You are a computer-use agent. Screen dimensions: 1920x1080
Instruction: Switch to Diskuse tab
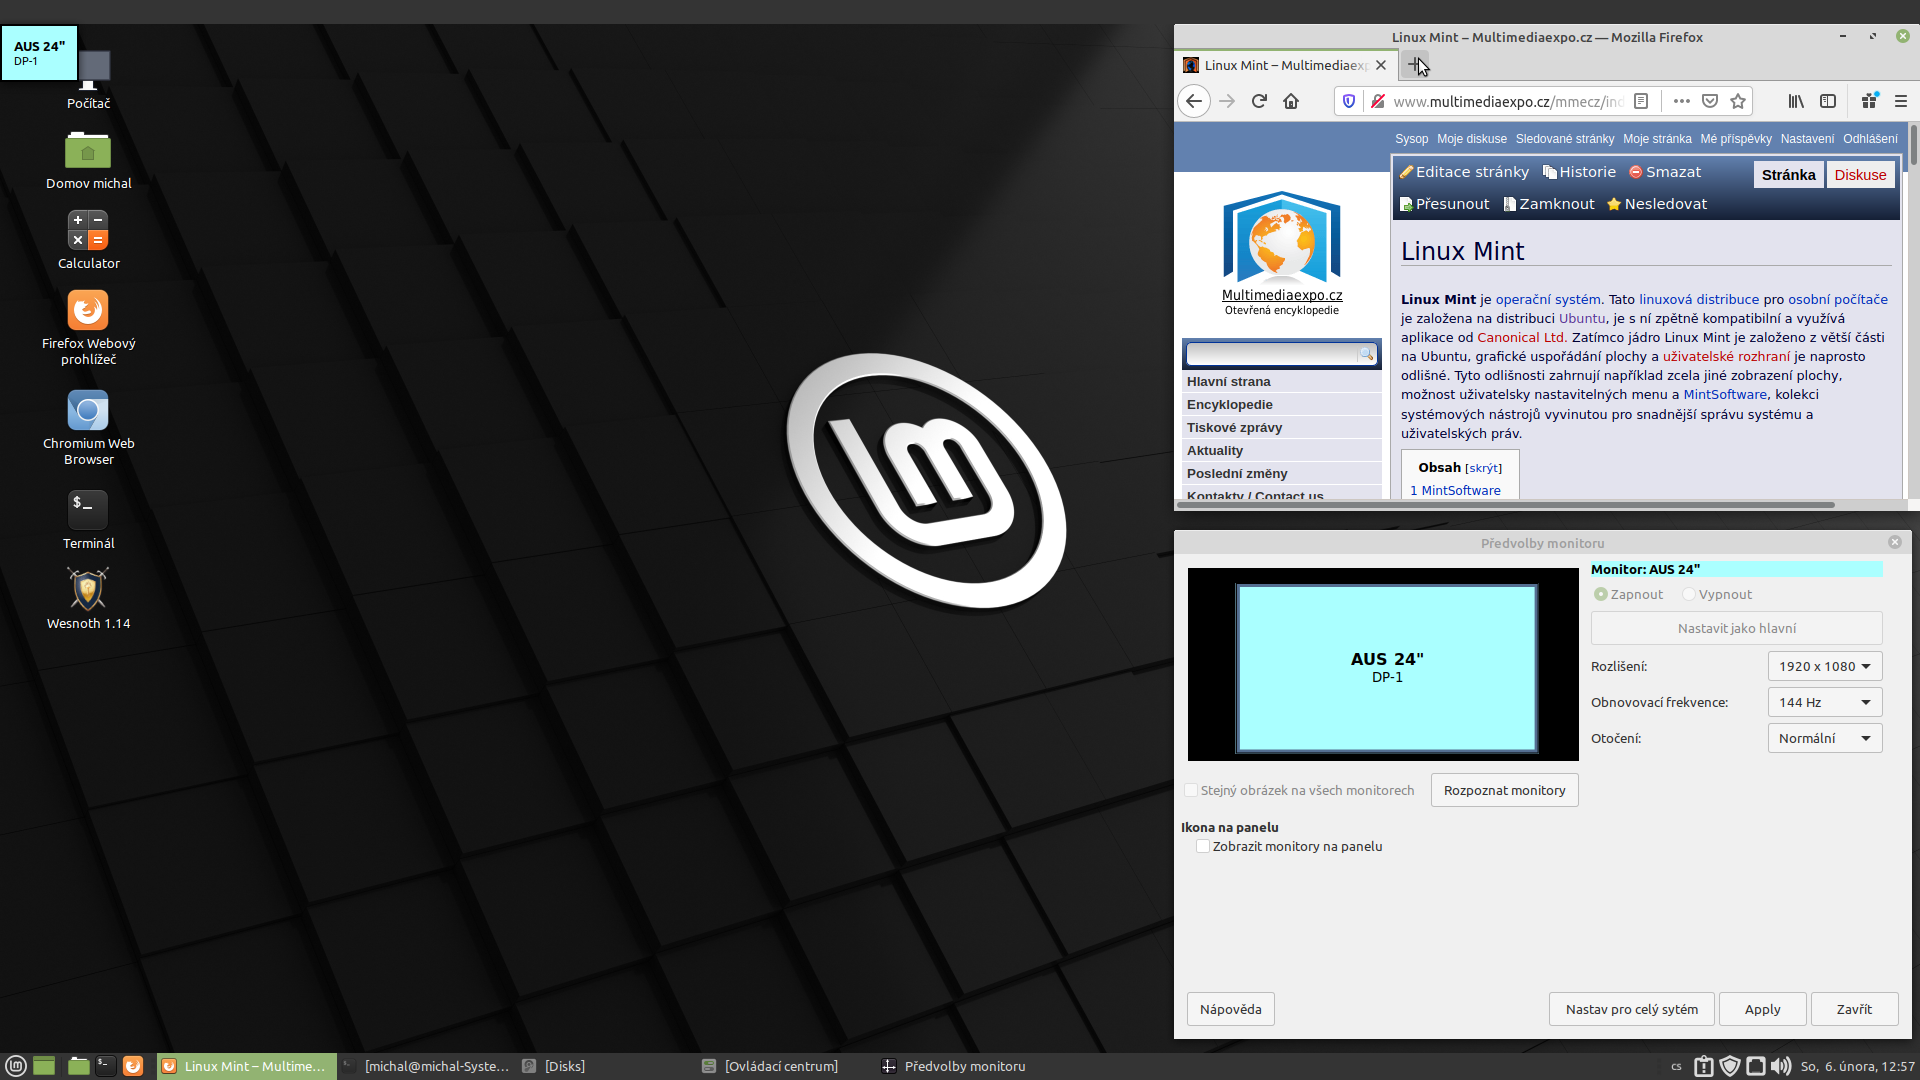tap(1860, 175)
